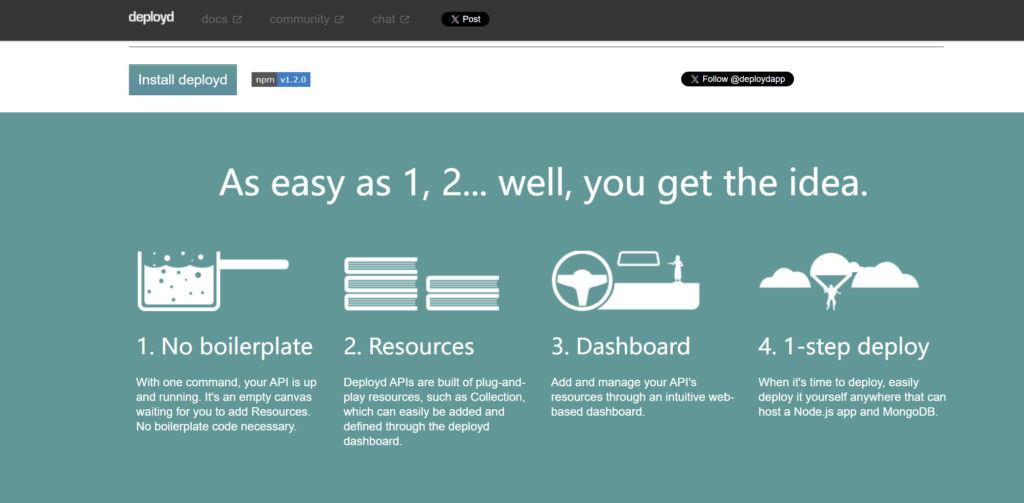Click the '2. Resources' heading
This screenshot has height=503, width=1024.
409,347
